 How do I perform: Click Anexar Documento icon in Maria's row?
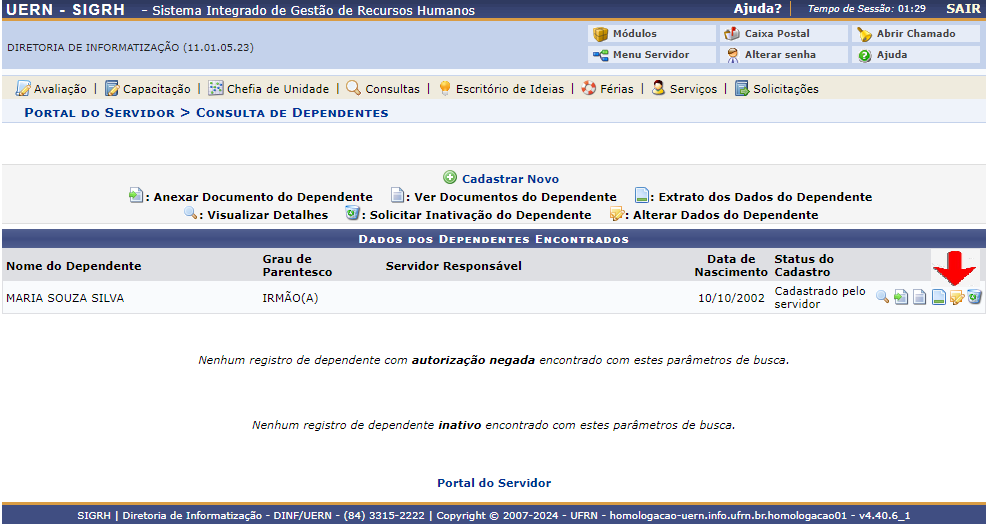pos(900,297)
